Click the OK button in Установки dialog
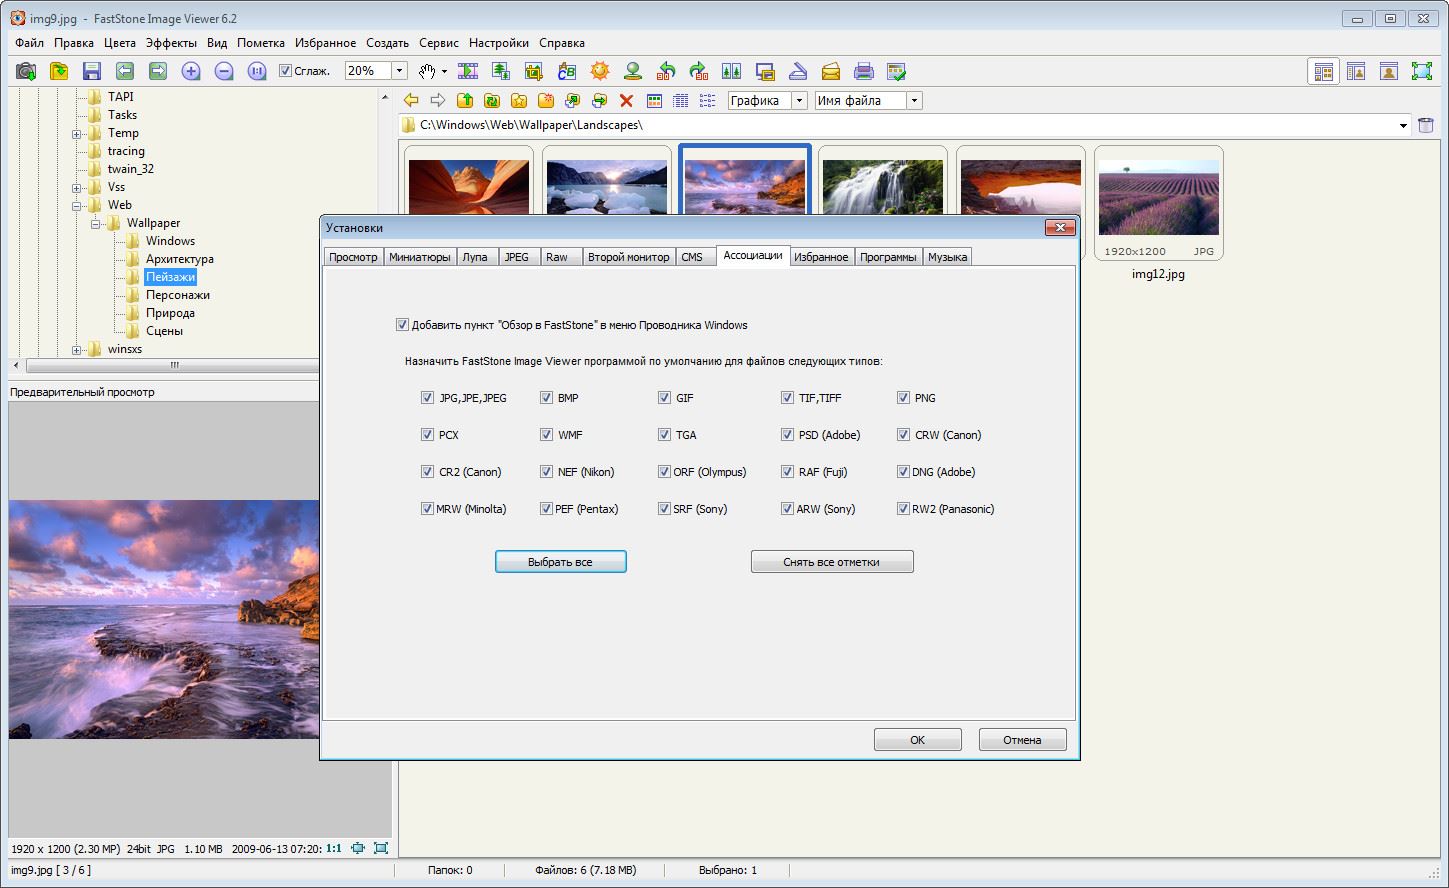 tap(917, 740)
